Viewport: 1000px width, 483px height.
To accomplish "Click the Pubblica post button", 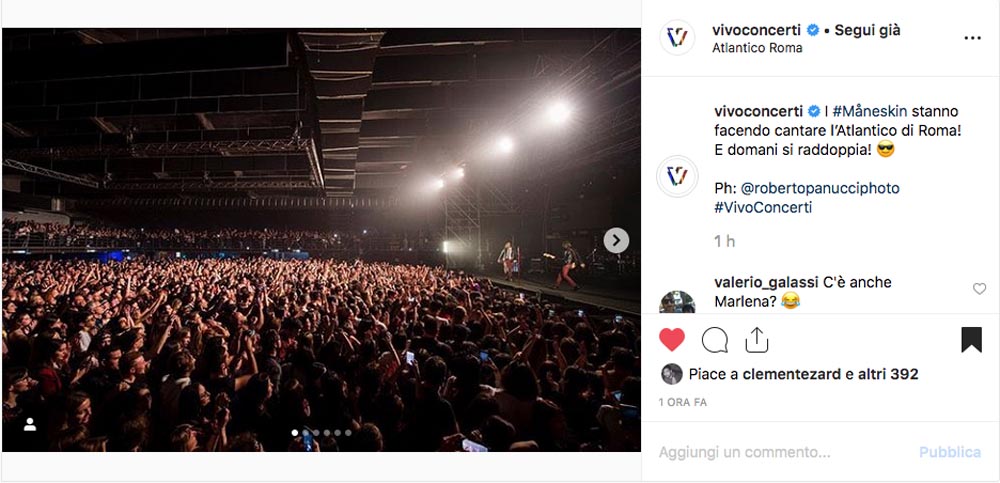I will click(x=950, y=452).
